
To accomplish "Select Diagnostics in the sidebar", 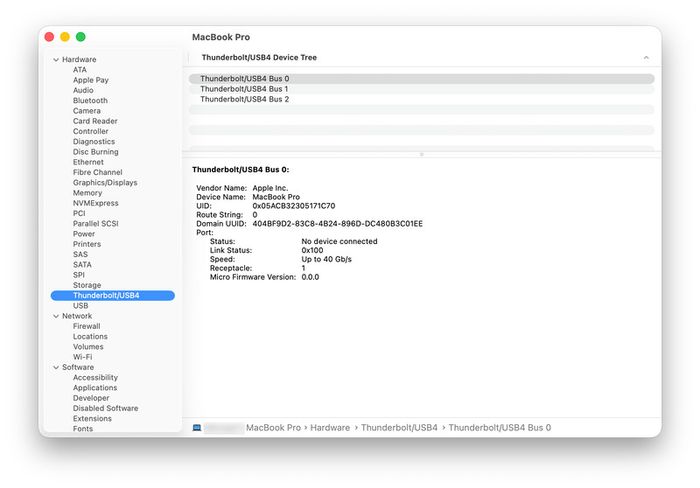I will tap(94, 142).
